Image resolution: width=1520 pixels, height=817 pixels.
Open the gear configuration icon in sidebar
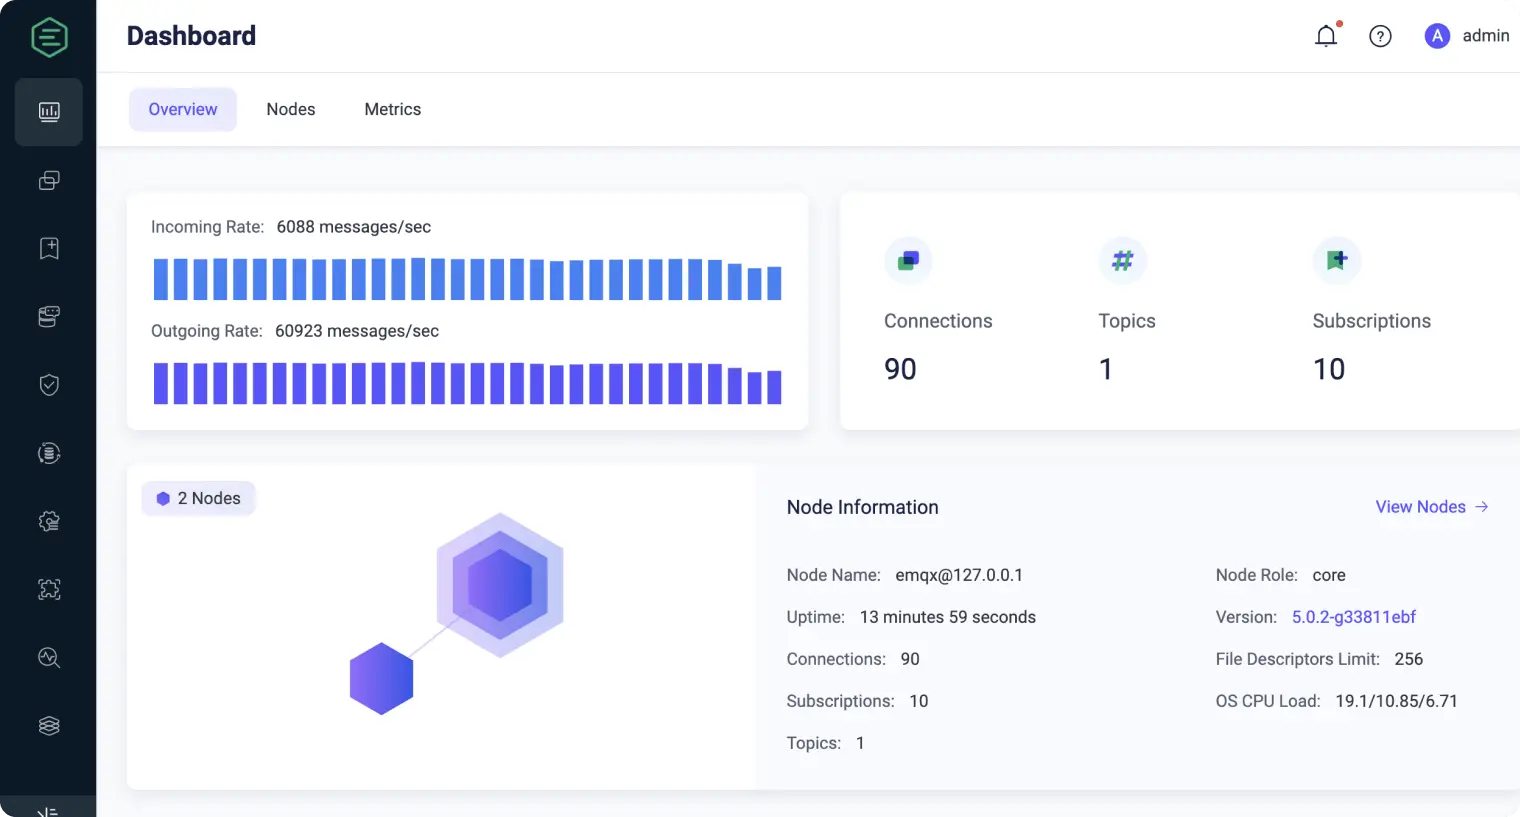coord(49,521)
